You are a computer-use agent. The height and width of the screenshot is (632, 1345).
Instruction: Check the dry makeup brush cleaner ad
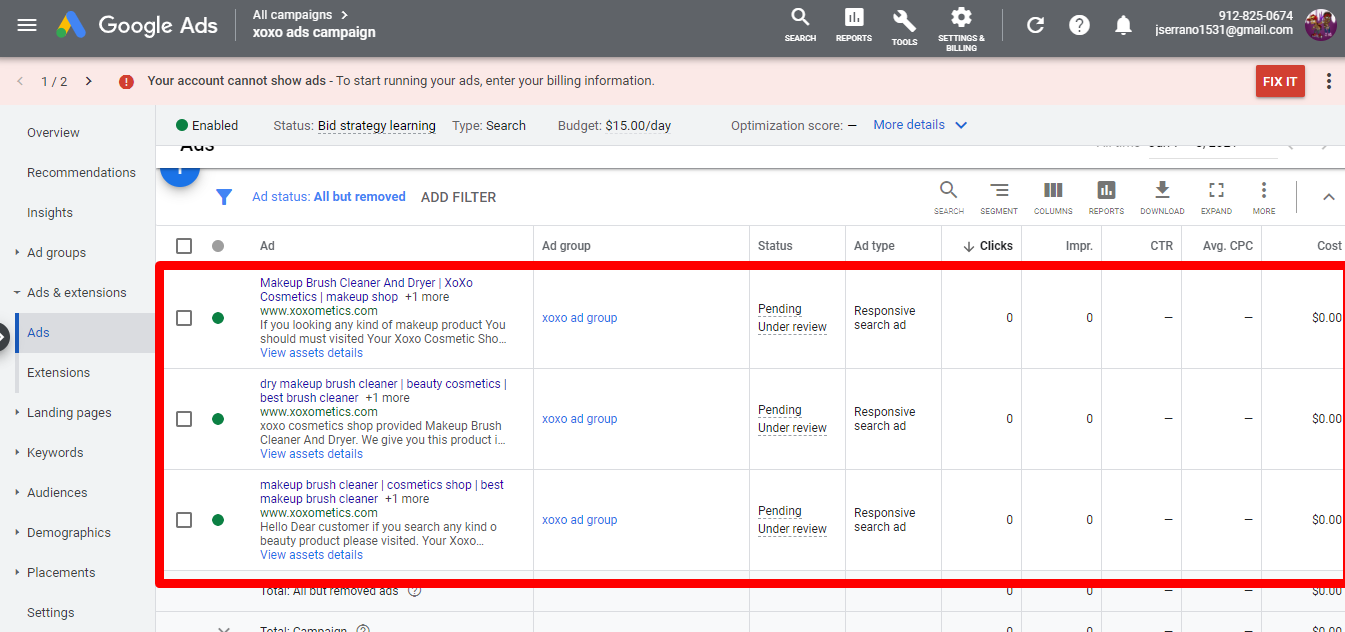tap(184, 419)
